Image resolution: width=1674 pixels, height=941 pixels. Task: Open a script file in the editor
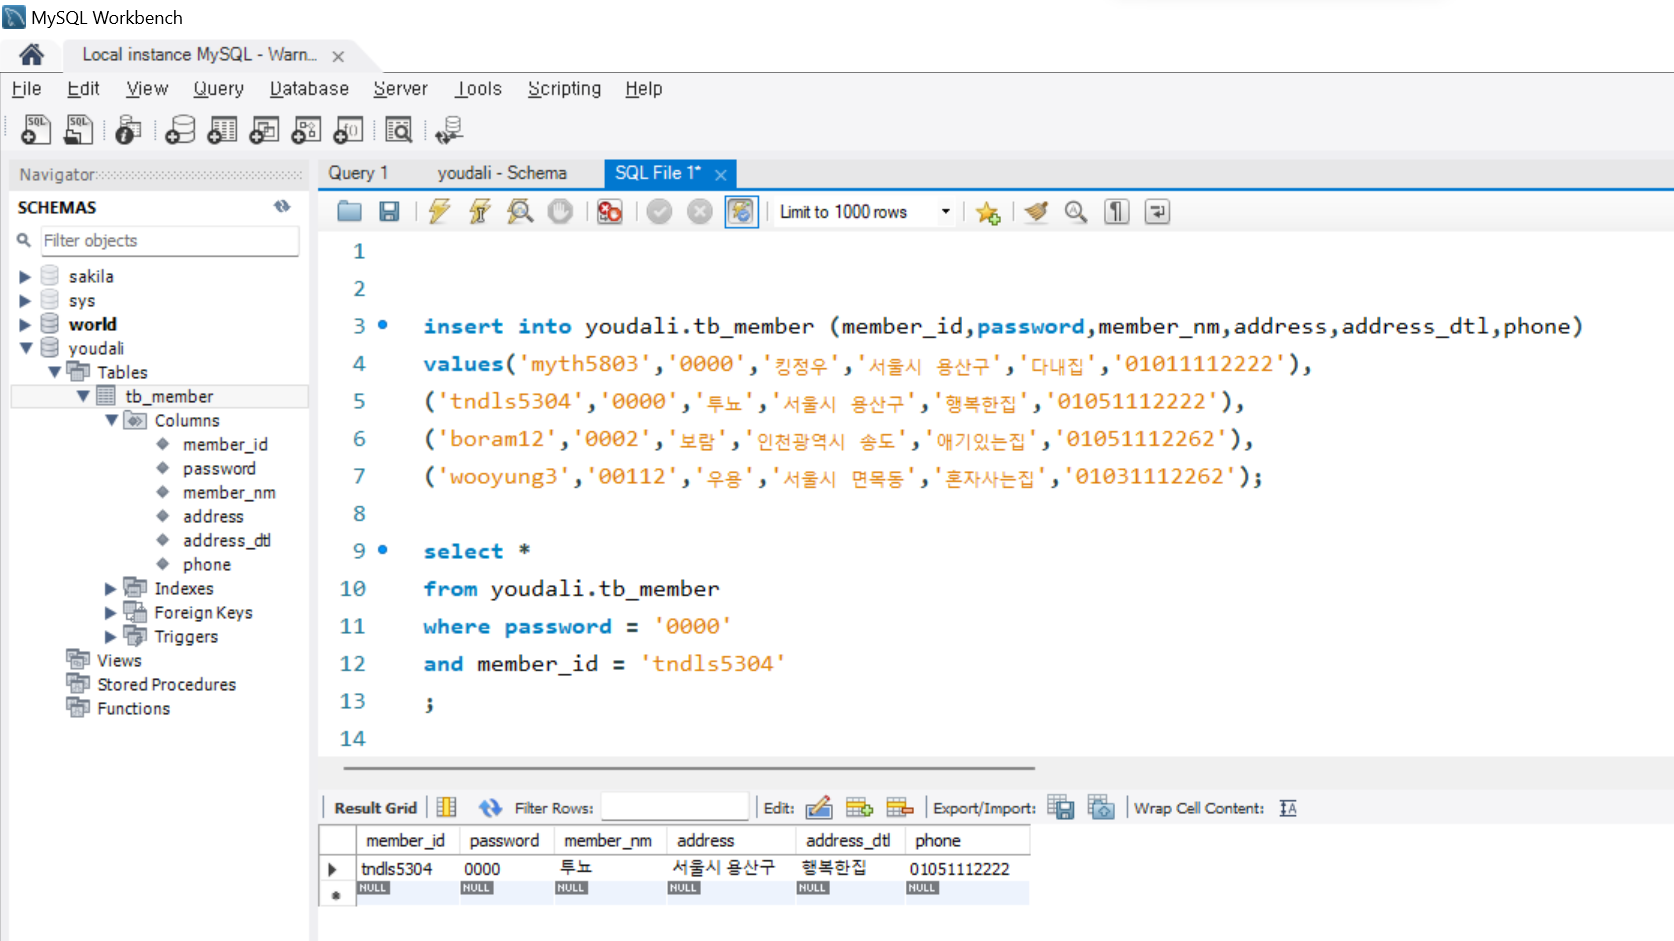(x=349, y=211)
